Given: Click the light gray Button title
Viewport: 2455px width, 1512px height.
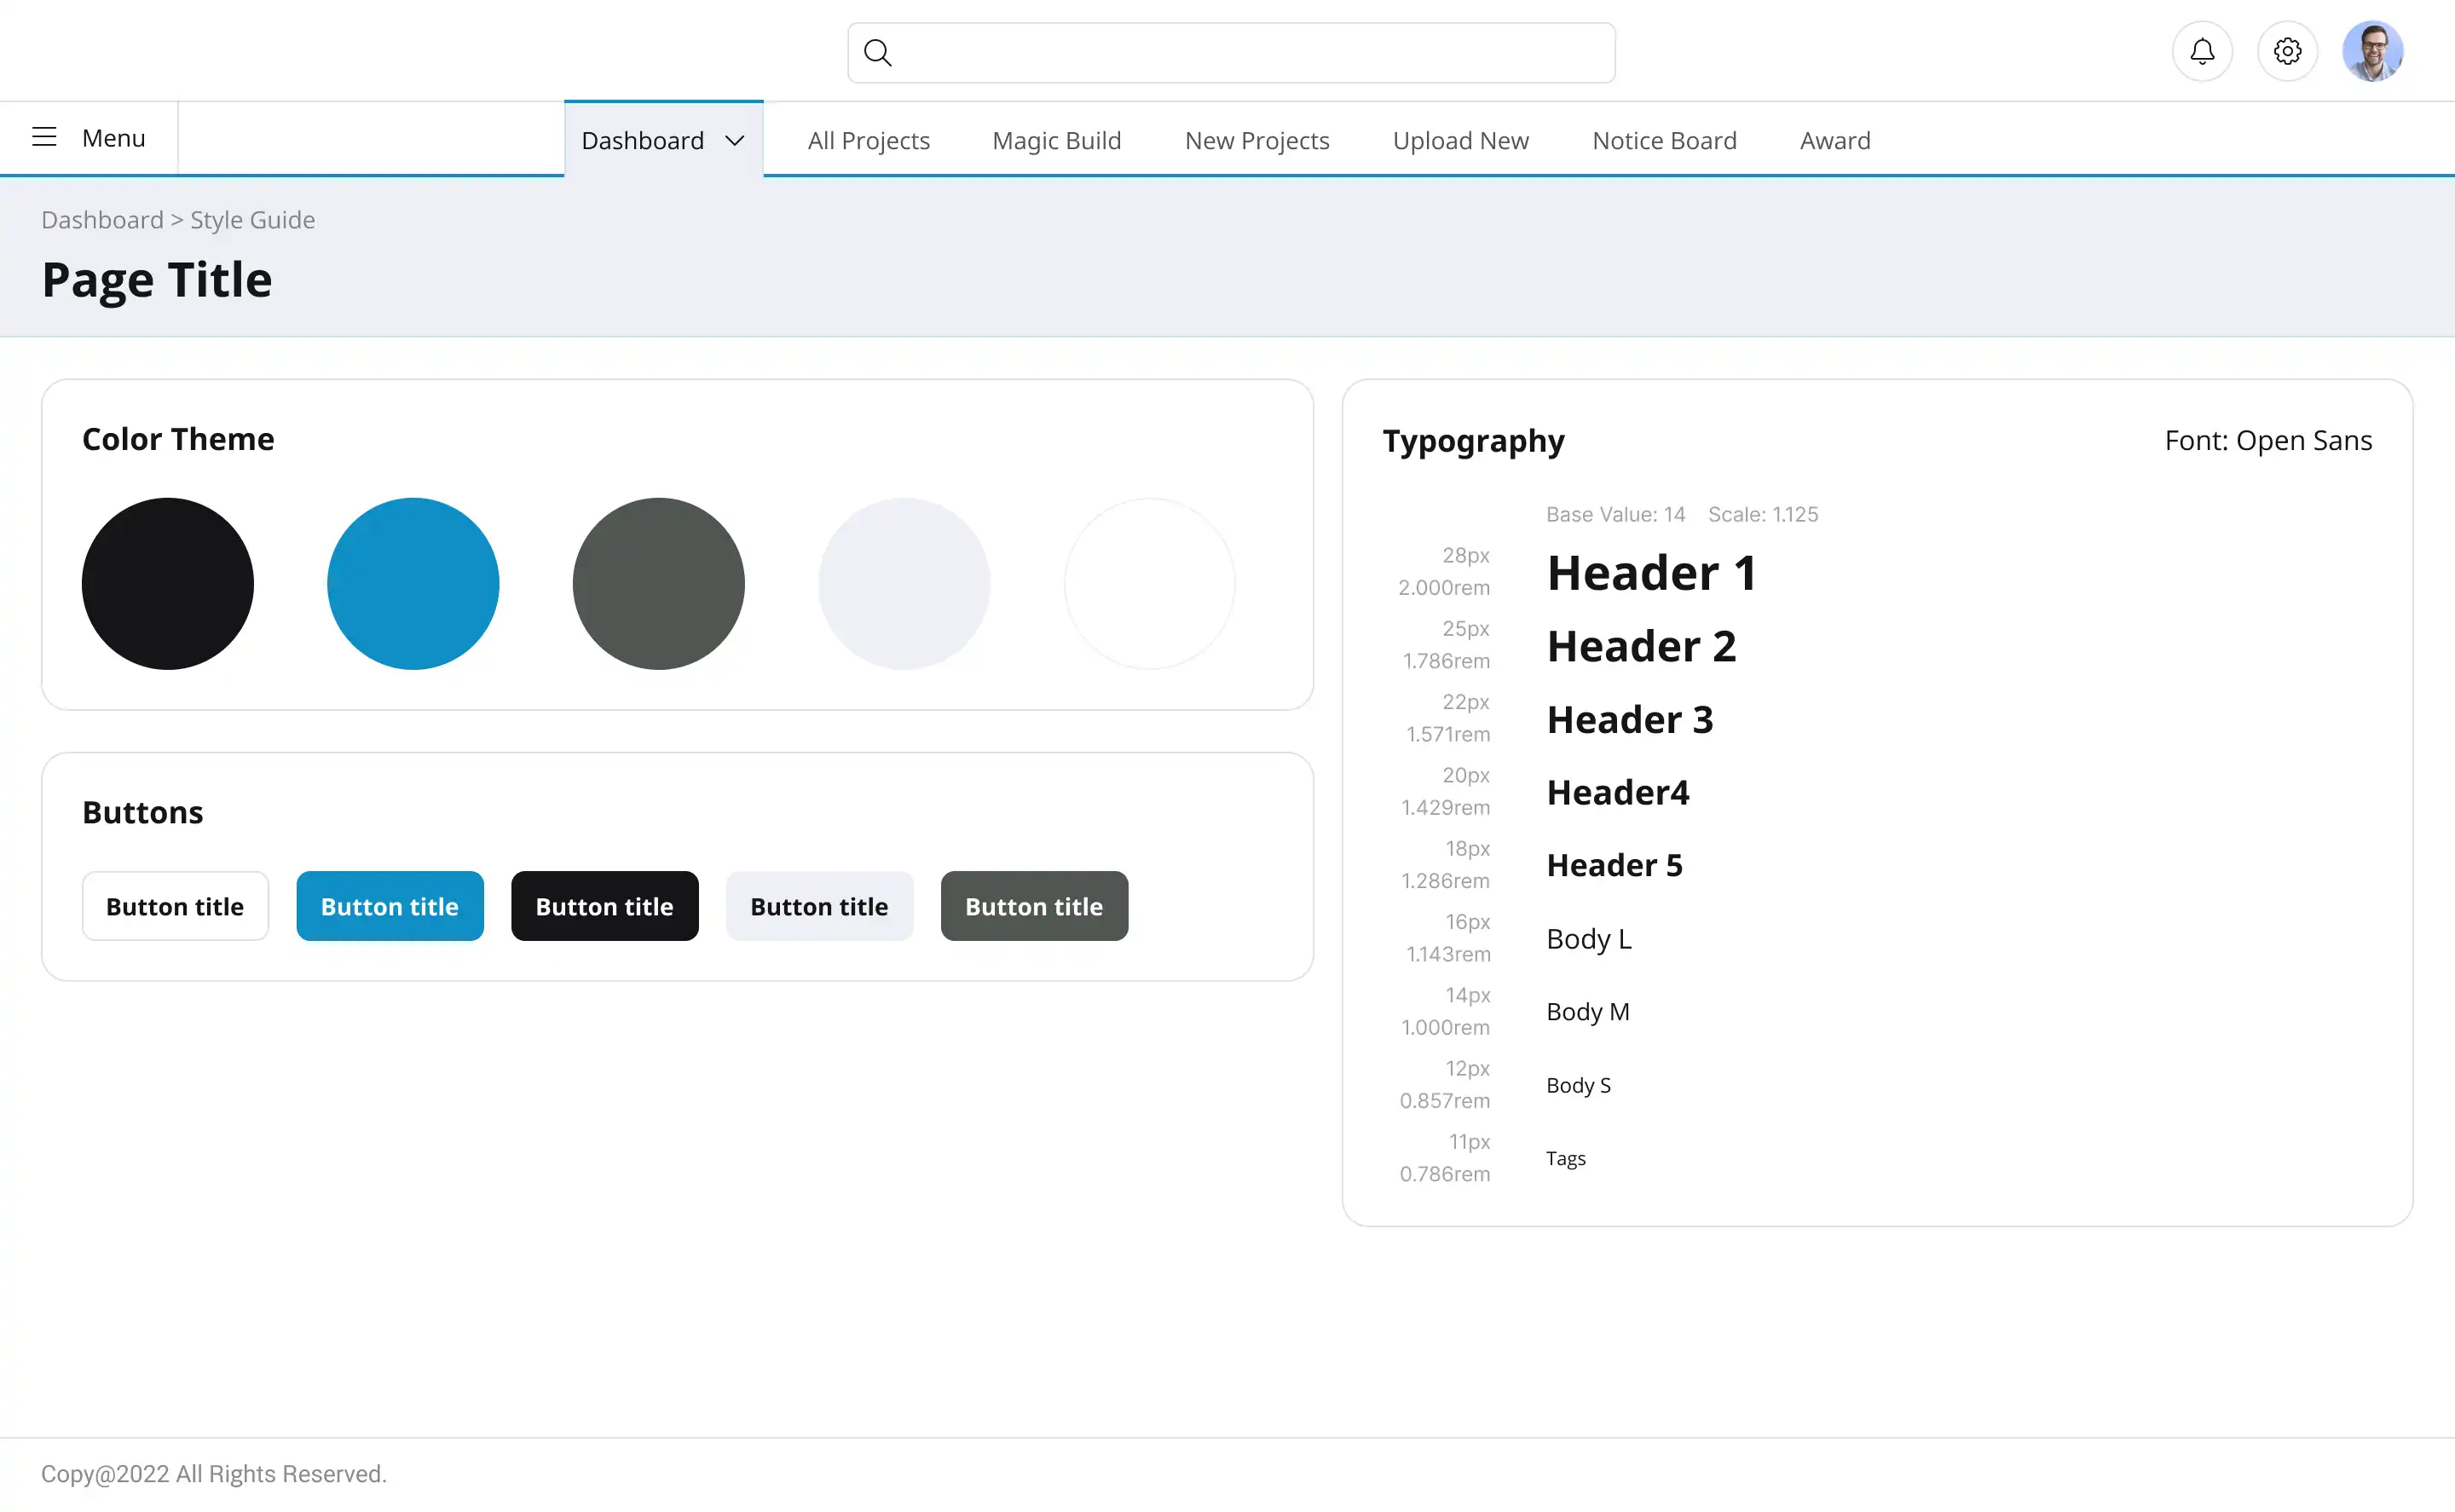Looking at the screenshot, I should pyautogui.click(x=819, y=906).
